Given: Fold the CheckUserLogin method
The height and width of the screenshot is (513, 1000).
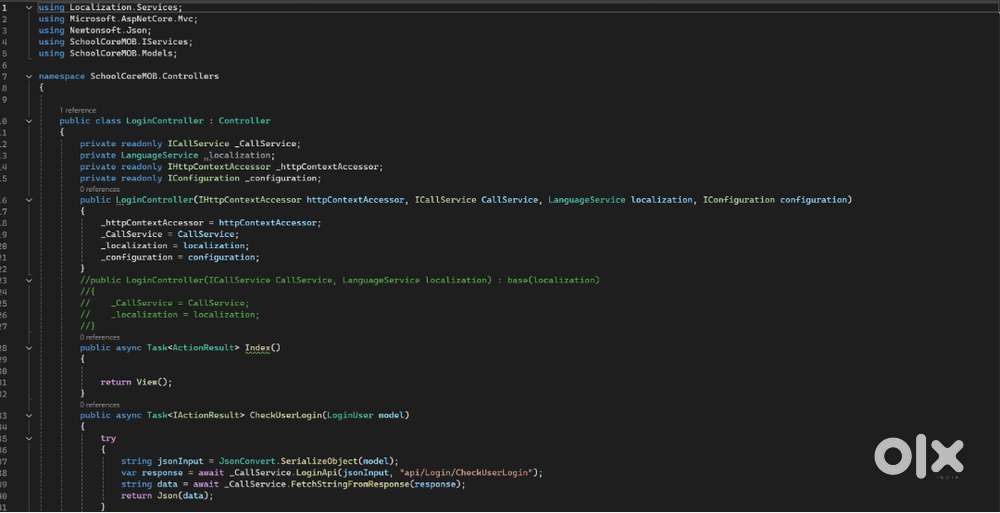Looking at the screenshot, I should coord(28,415).
